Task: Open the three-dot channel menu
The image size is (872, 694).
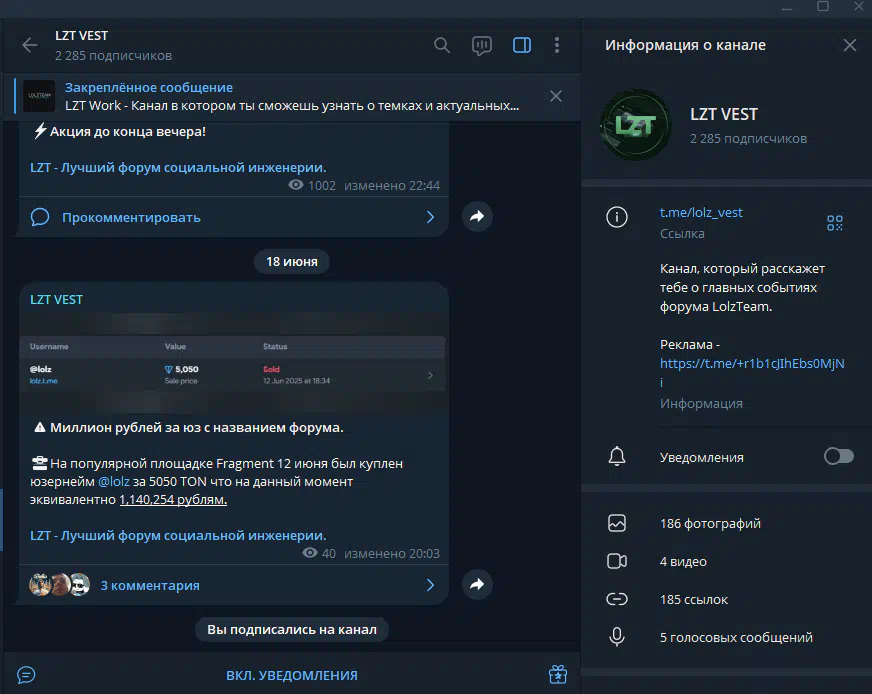Action: [557, 45]
